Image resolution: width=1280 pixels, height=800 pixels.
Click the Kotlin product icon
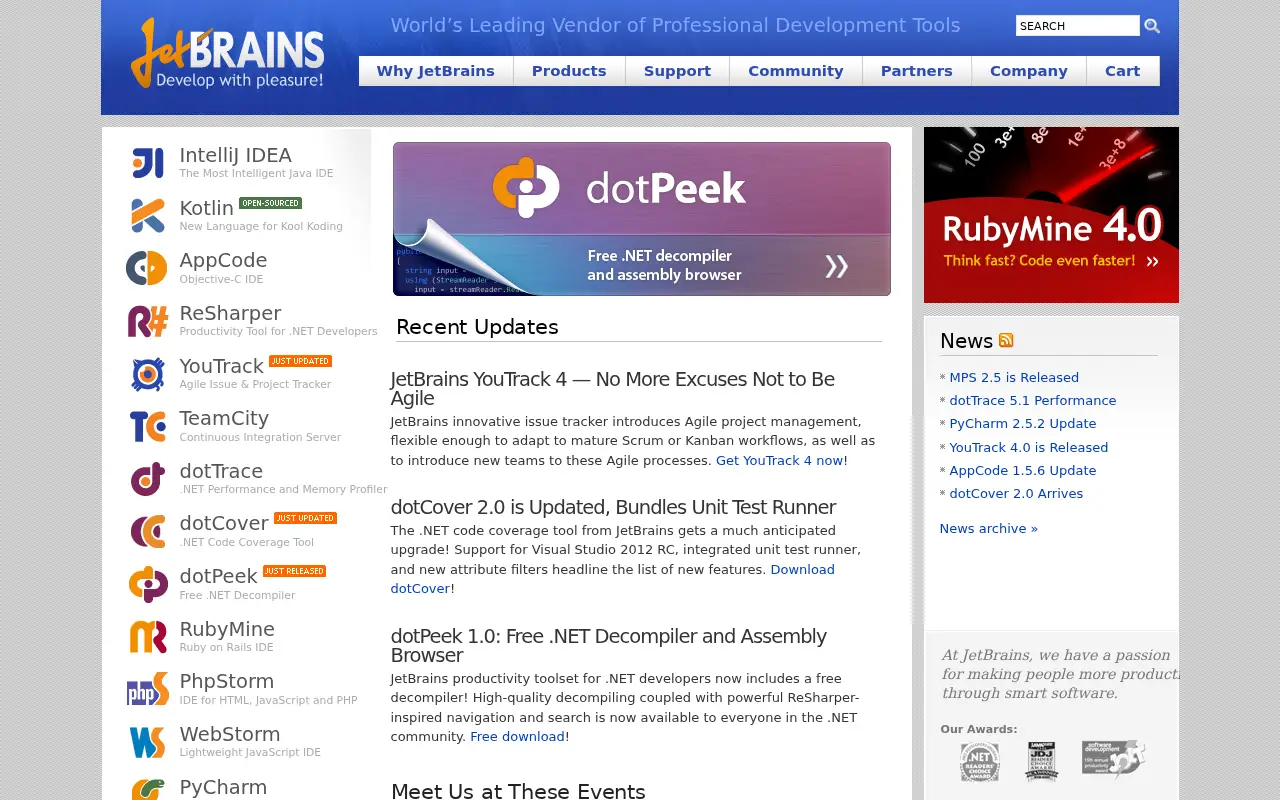(x=148, y=215)
